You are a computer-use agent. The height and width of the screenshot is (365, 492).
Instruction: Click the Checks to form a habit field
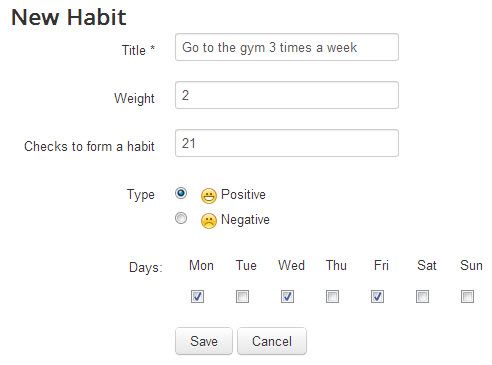287,143
